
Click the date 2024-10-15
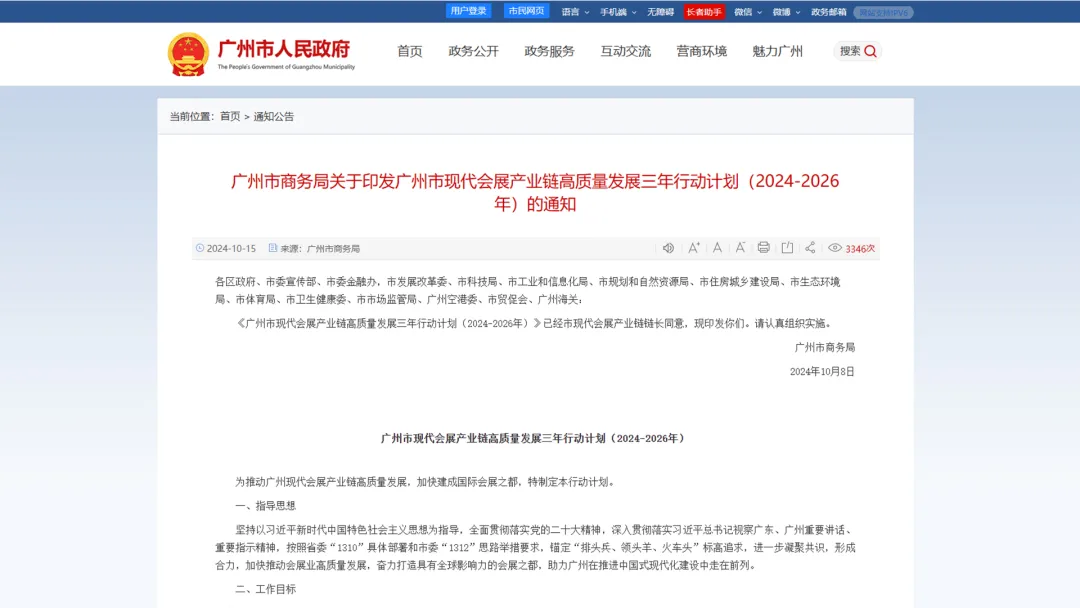[x=231, y=249]
